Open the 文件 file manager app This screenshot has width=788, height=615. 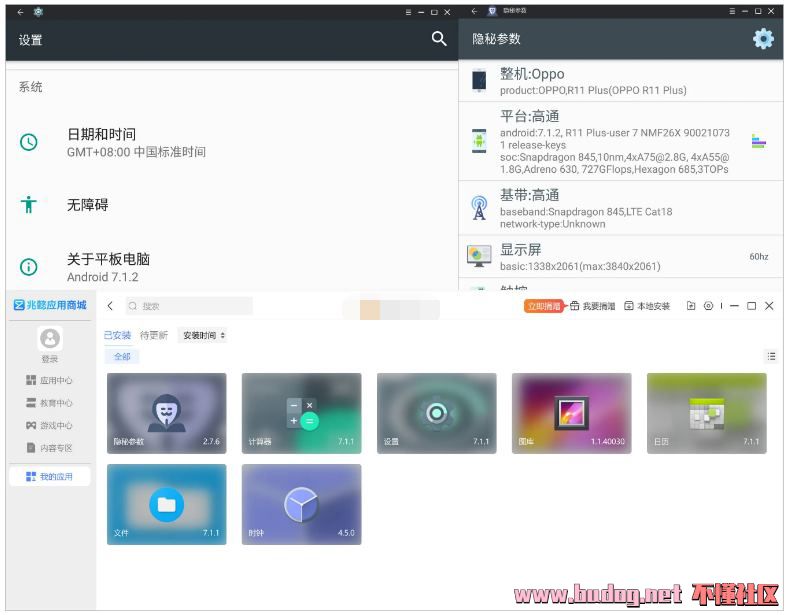pyautogui.click(x=166, y=504)
